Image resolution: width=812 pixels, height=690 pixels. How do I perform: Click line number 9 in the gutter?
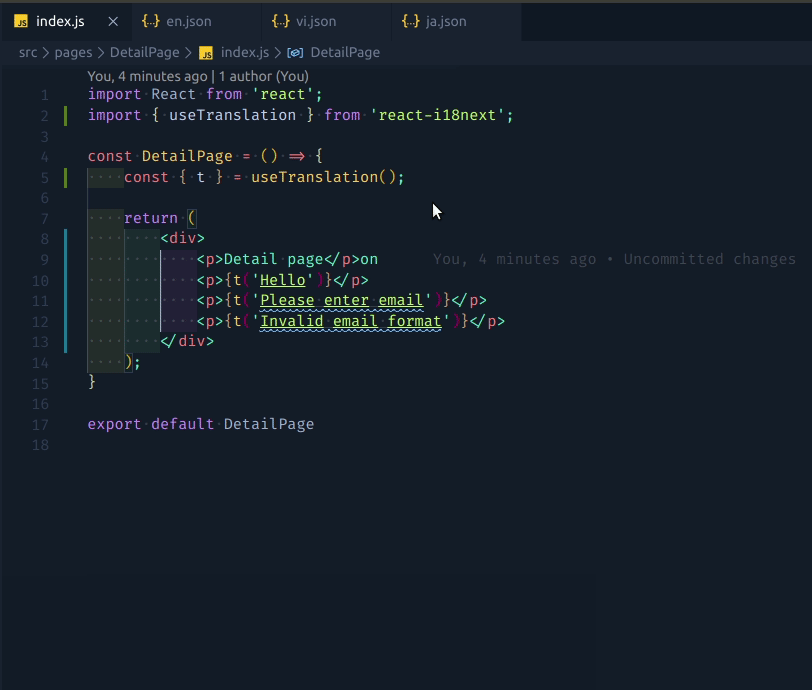pyautogui.click(x=44, y=259)
